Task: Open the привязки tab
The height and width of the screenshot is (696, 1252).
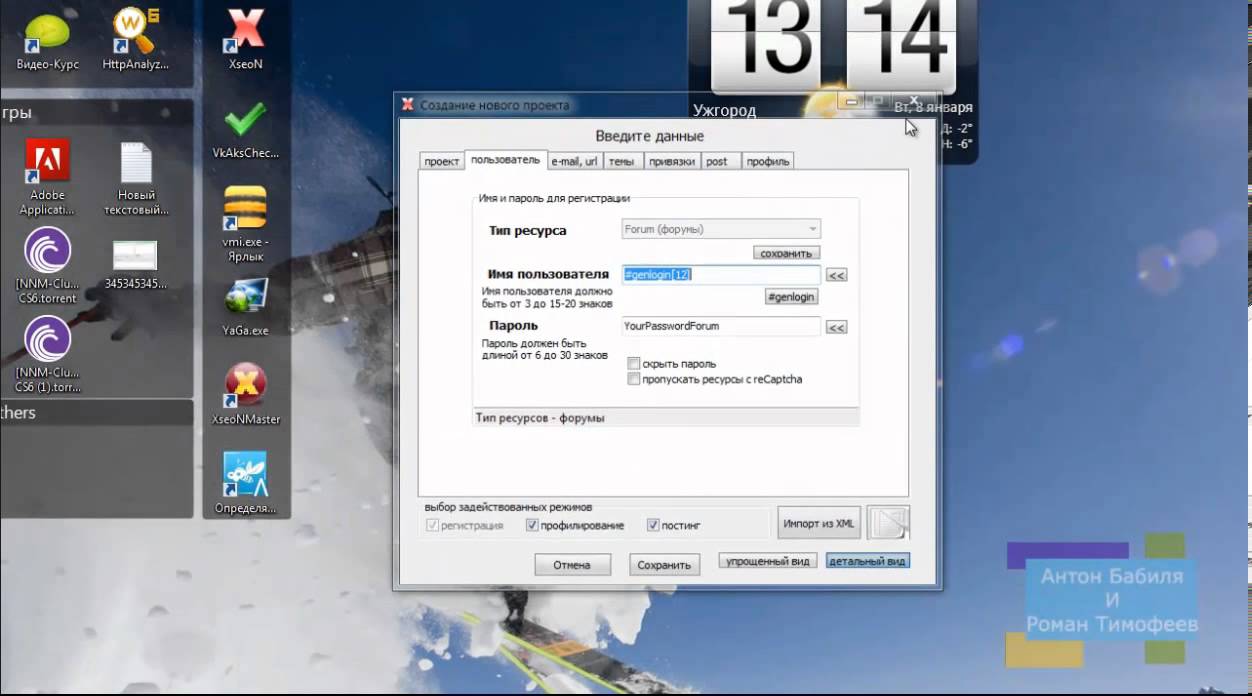Action: (x=671, y=161)
